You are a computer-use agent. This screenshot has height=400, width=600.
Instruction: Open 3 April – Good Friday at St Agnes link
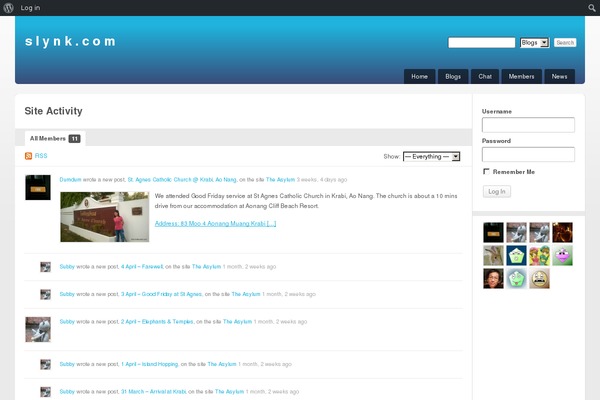click(161, 294)
